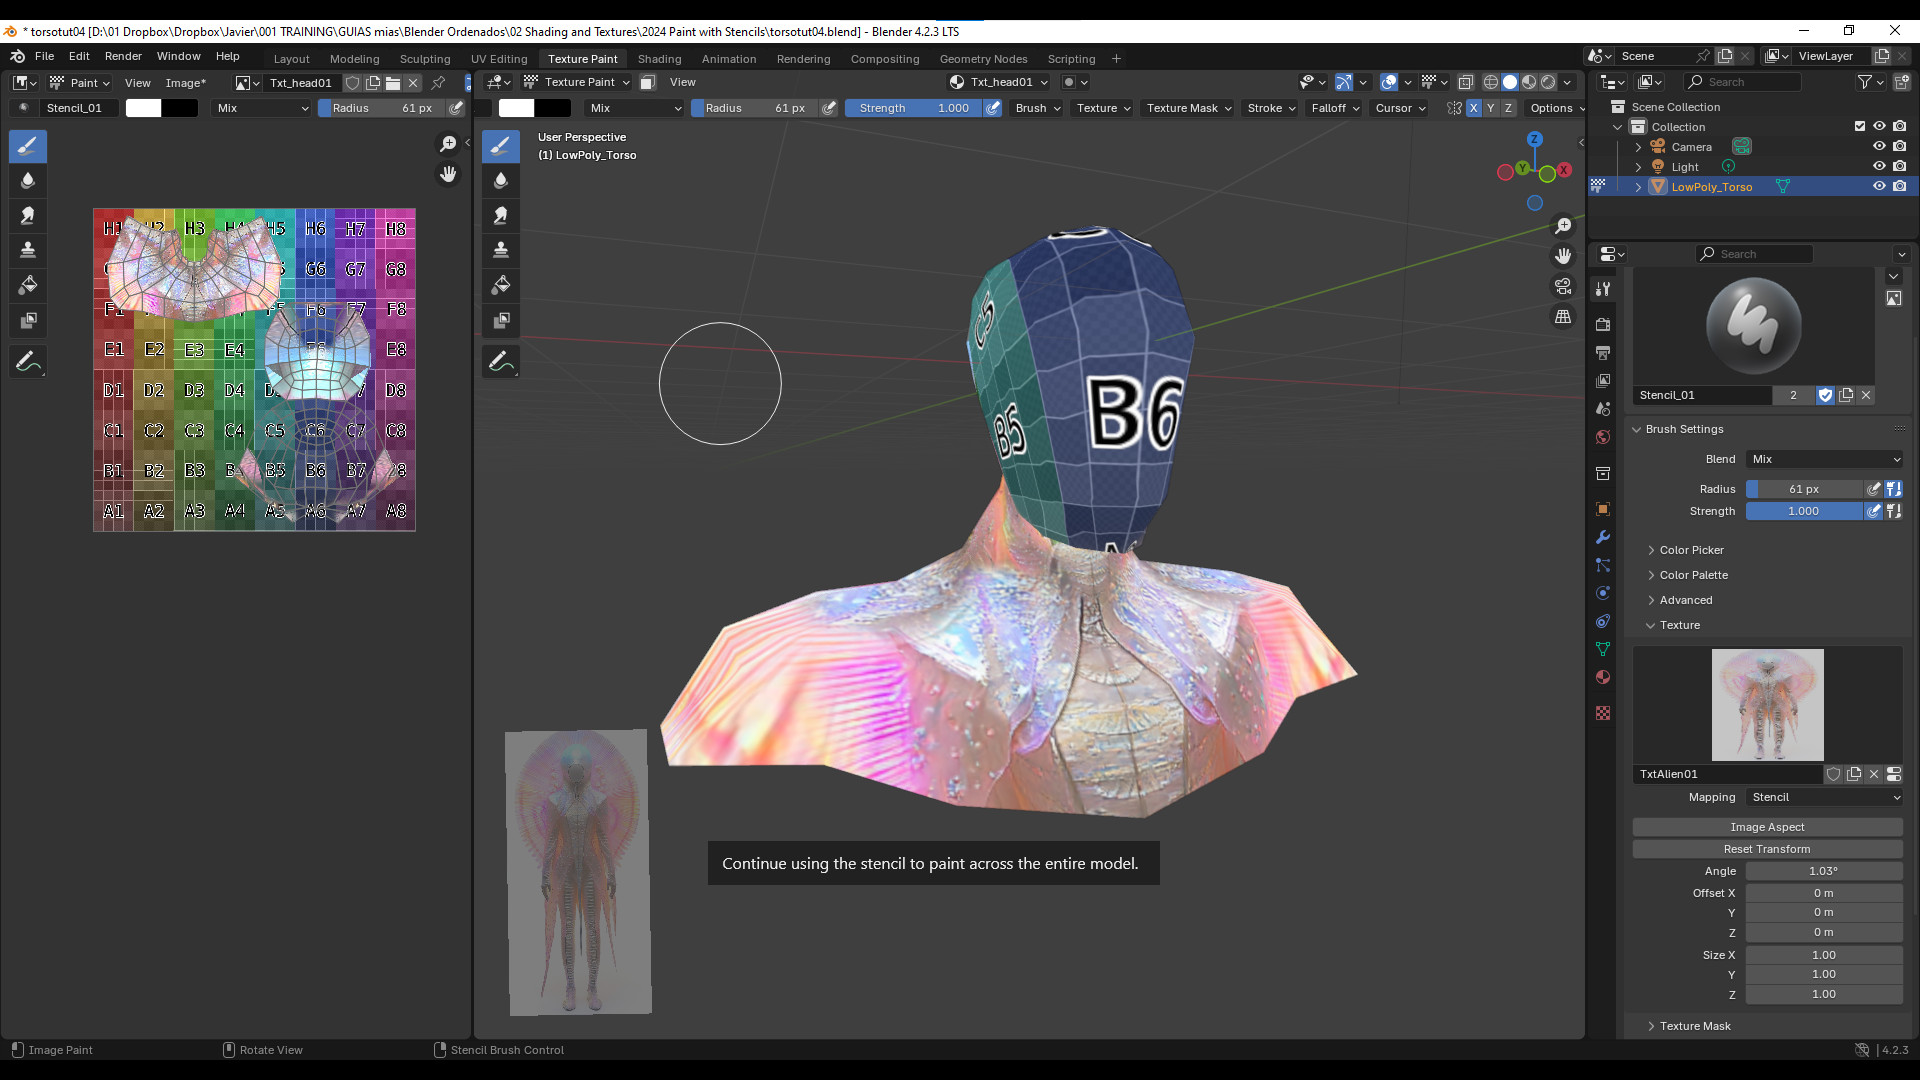Expand the Texture Mask panel
This screenshot has width=1920, height=1080.
click(x=1695, y=1026)
